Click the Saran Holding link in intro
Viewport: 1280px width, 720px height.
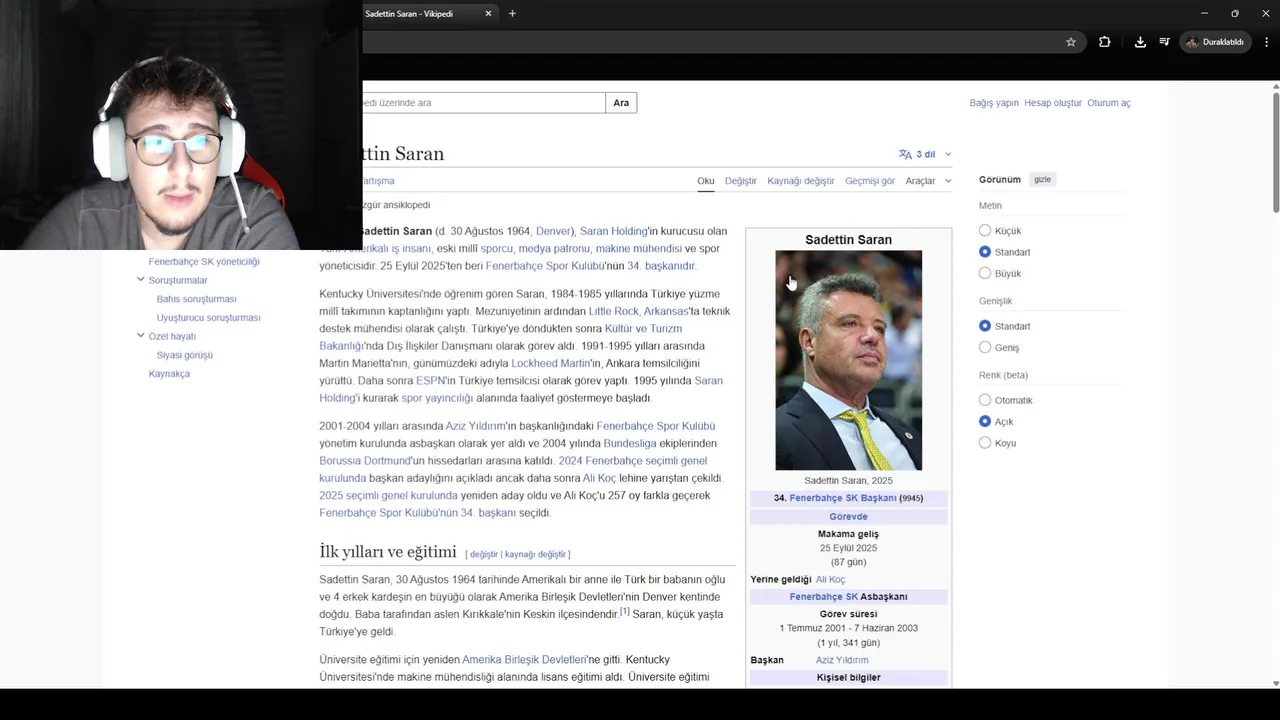(613, 231)
